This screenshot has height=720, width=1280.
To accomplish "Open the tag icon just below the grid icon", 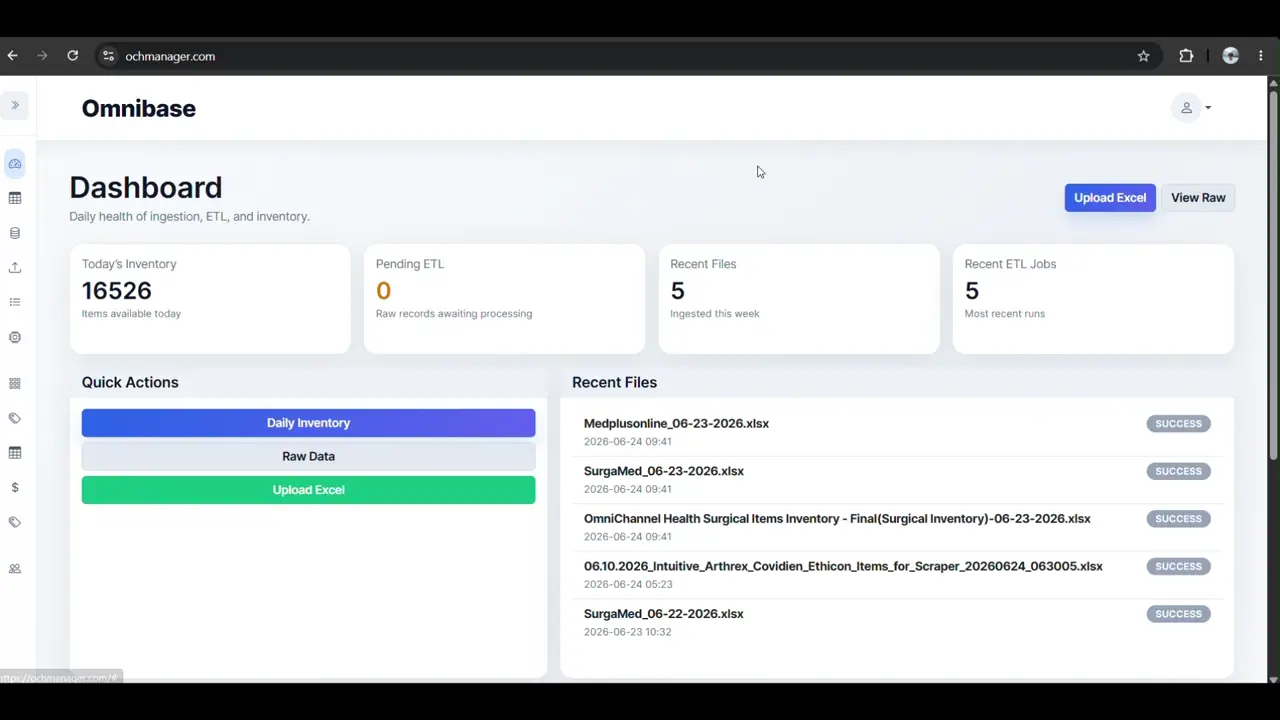I will tap(15, 418).
